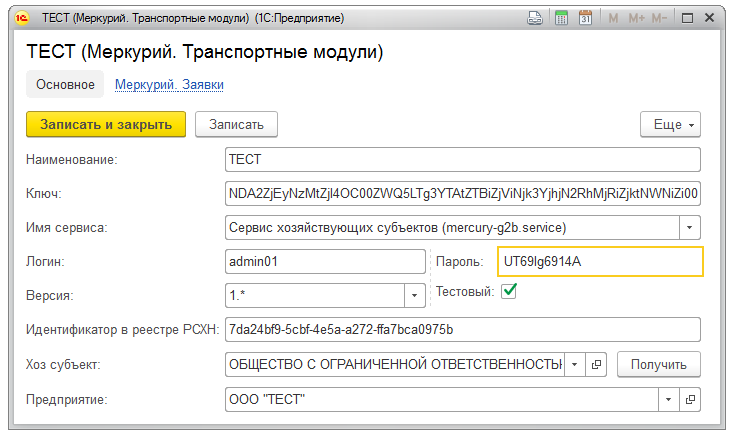
Task: Open the calculator icon in title bar
Action: coord(561,18)
